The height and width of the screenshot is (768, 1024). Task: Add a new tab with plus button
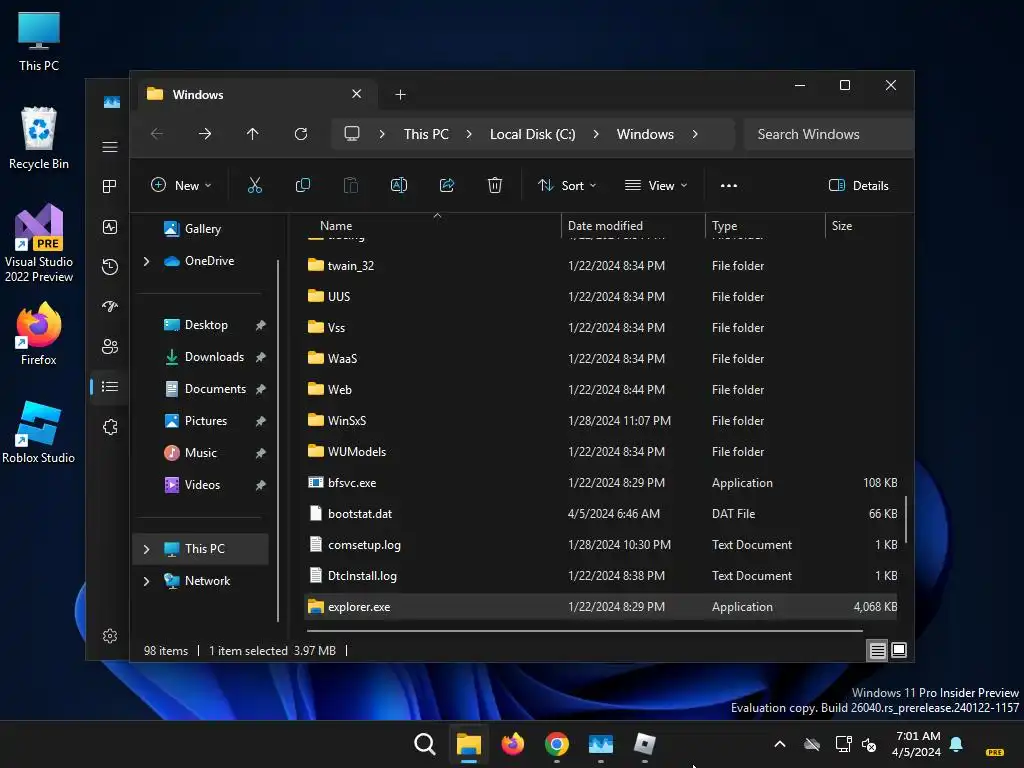coord(400,95)
